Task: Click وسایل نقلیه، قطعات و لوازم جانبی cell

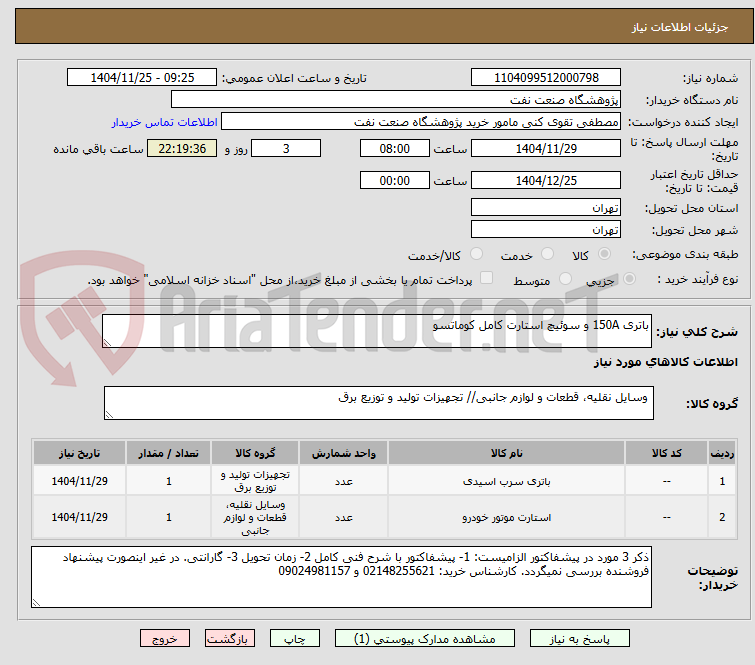Action: point(255,517)
